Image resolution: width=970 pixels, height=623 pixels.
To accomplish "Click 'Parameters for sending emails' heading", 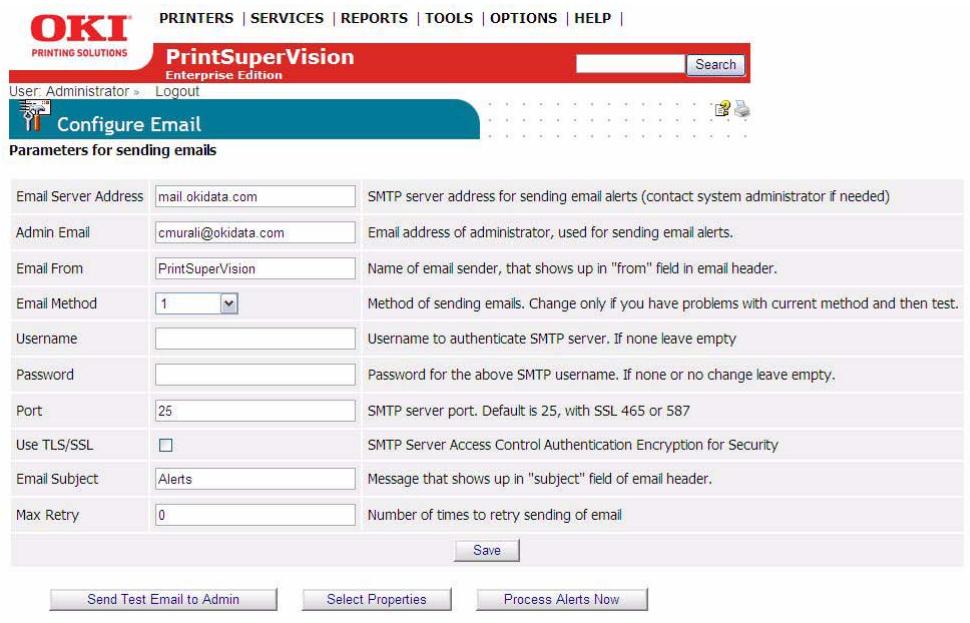I will click(113, 150).
